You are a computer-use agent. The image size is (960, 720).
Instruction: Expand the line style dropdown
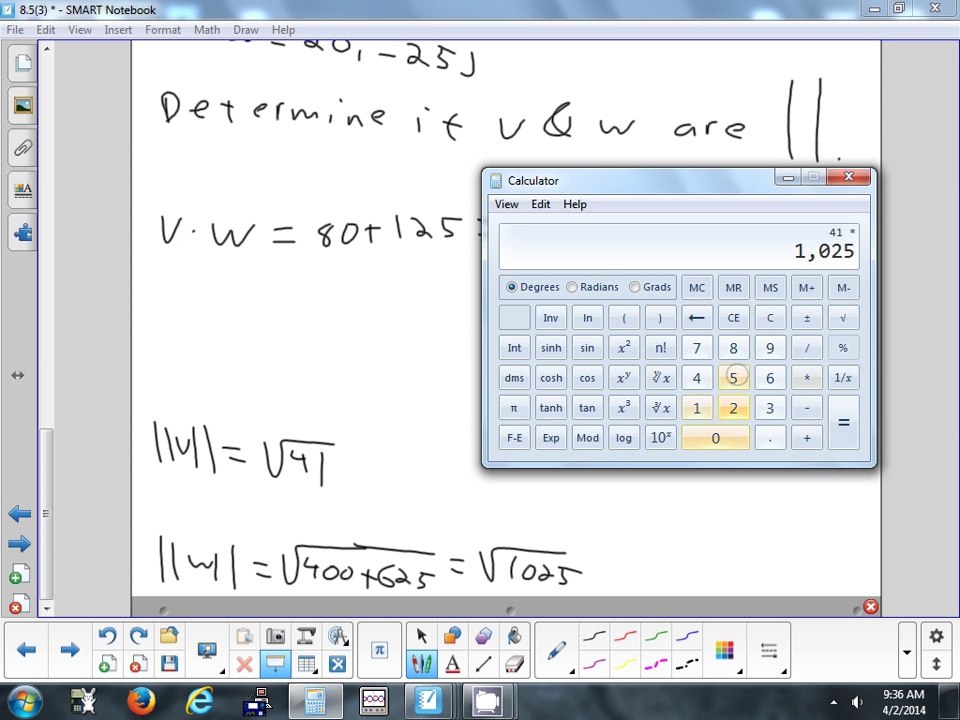click(x=784, y=672)
